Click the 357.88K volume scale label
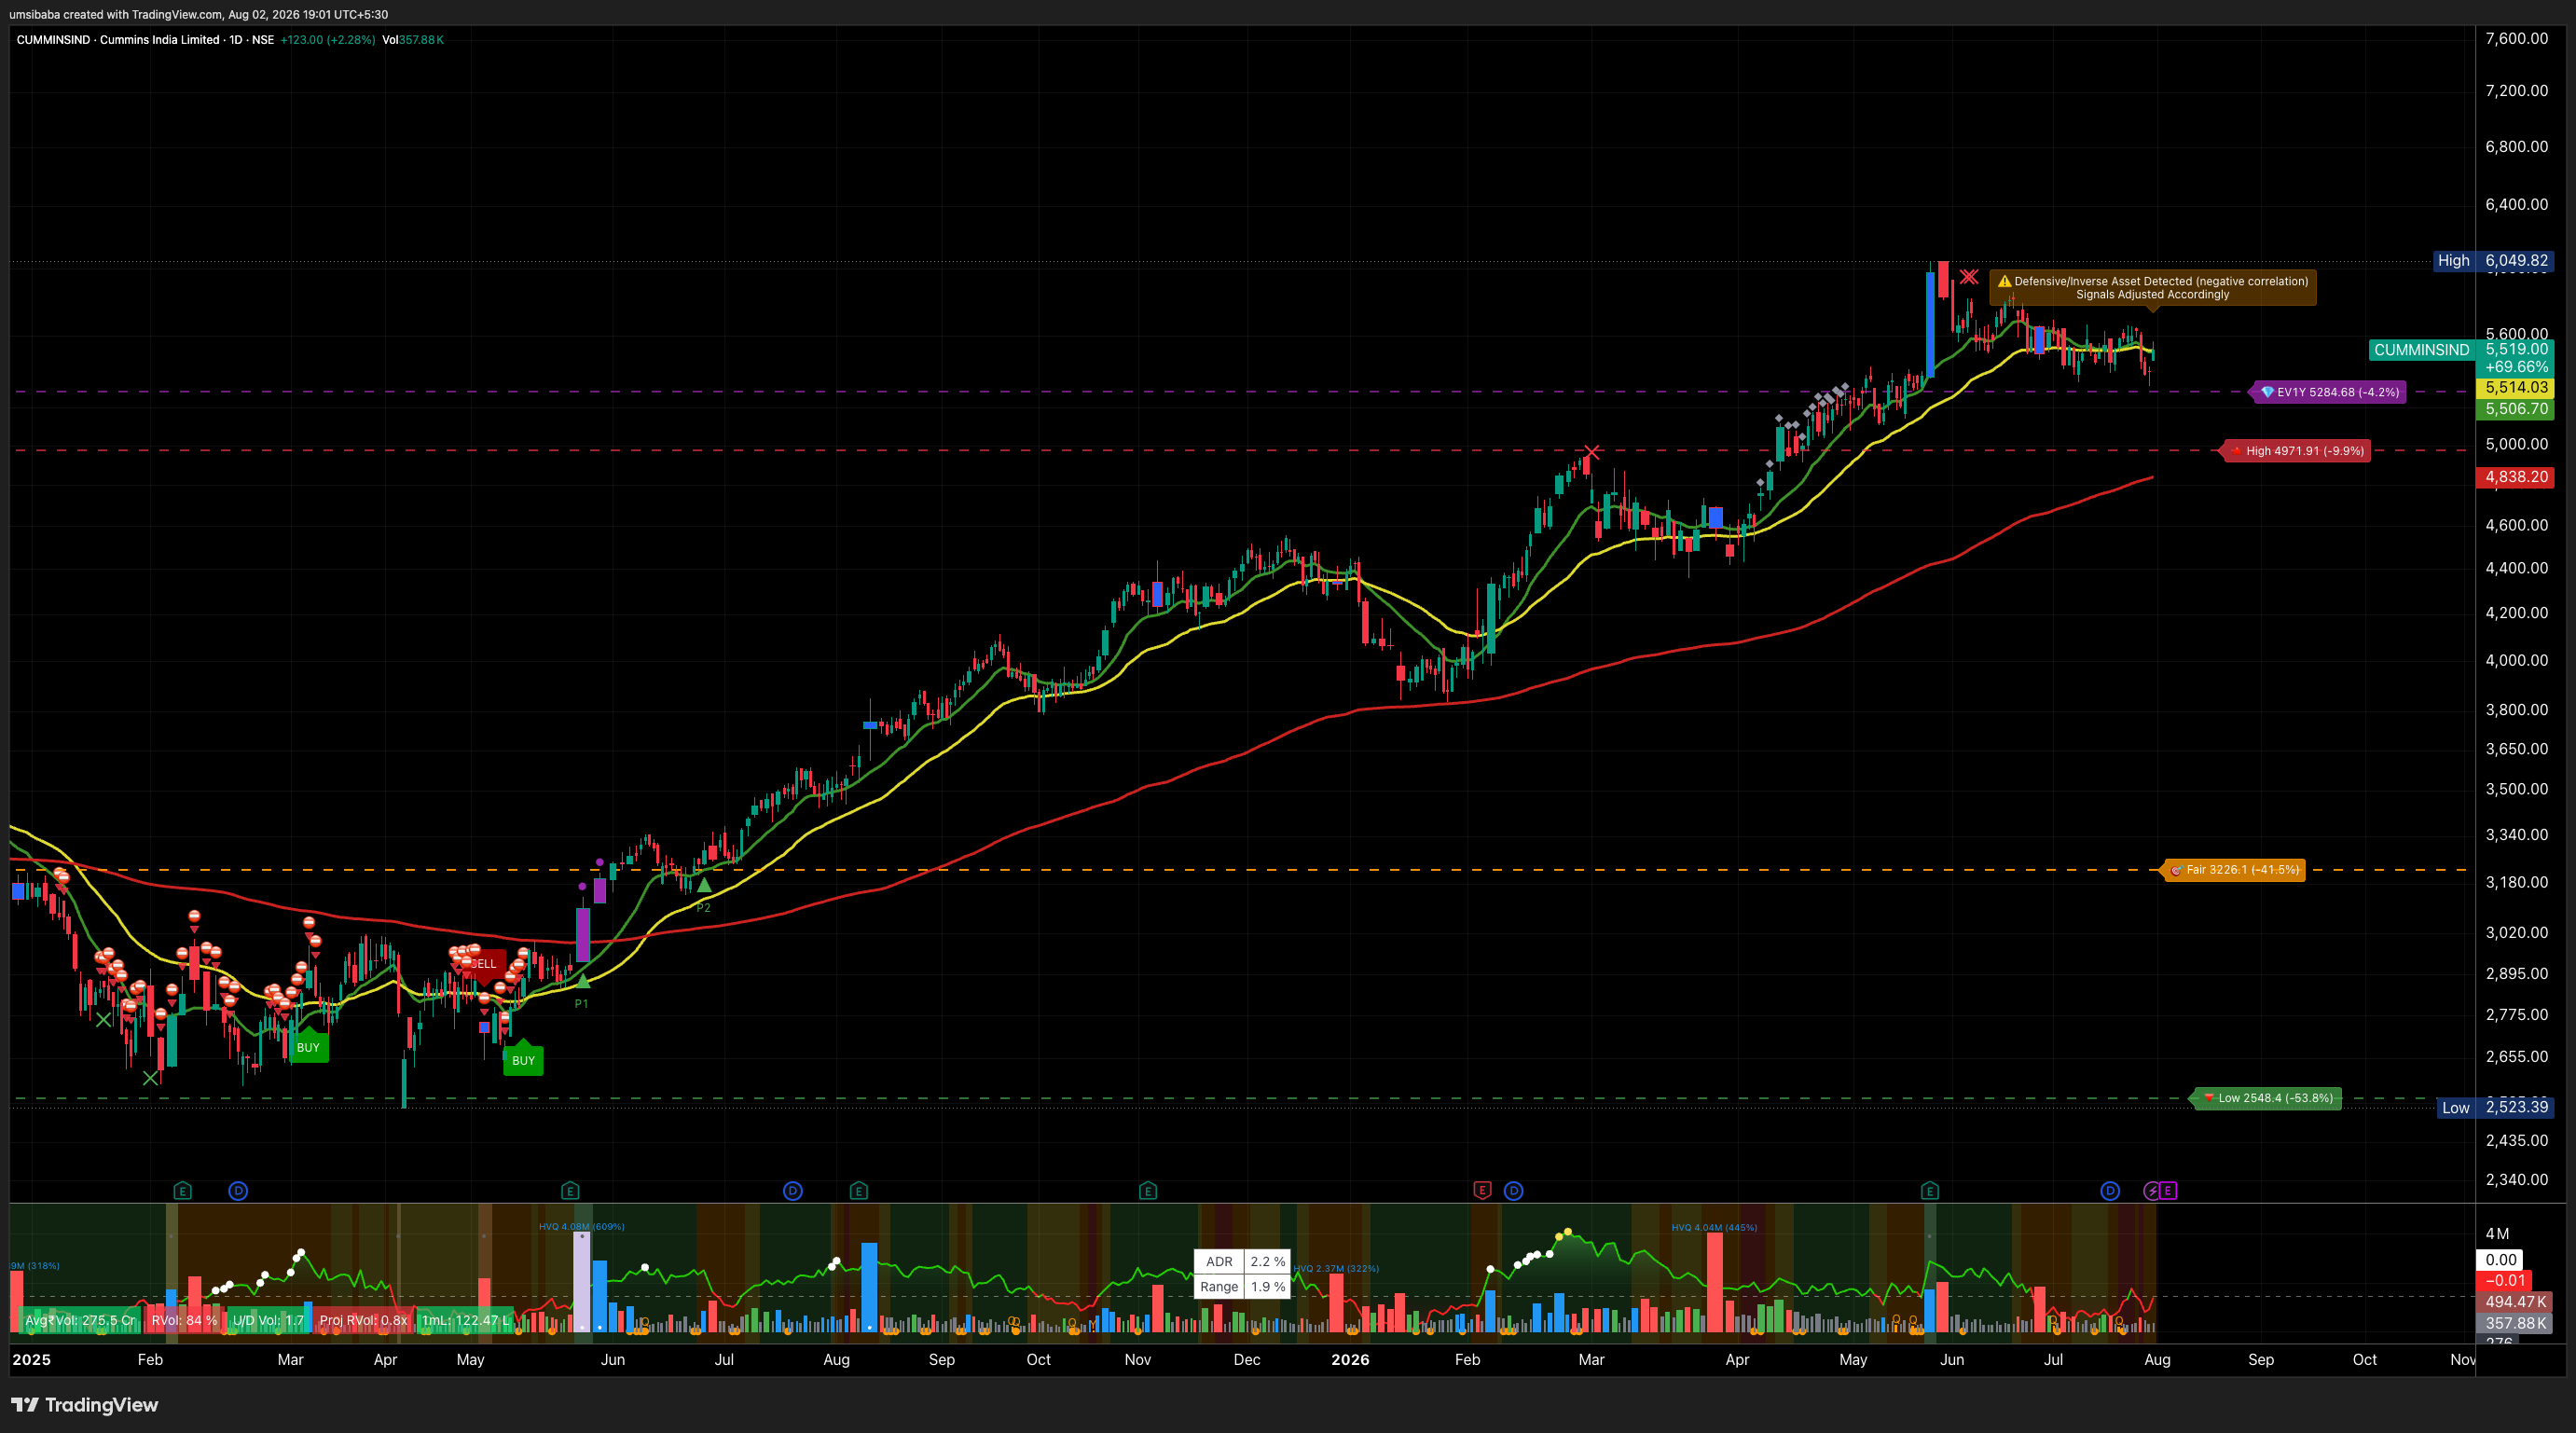The width and height of the screenshot is (2576, 1433). (2516, 1323)
